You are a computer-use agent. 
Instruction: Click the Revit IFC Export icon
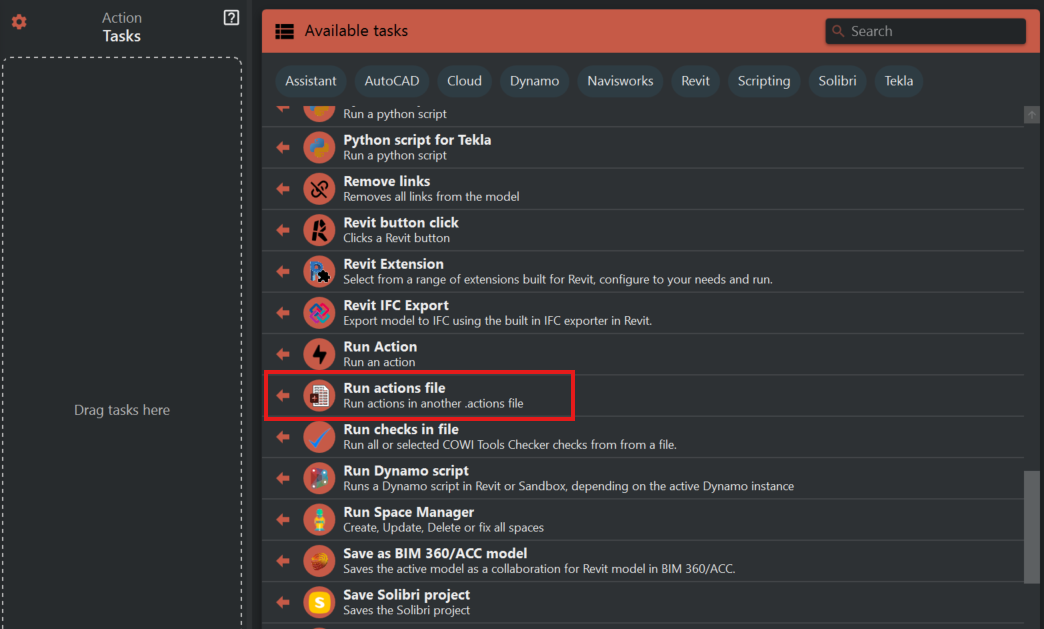click(319, 312)
